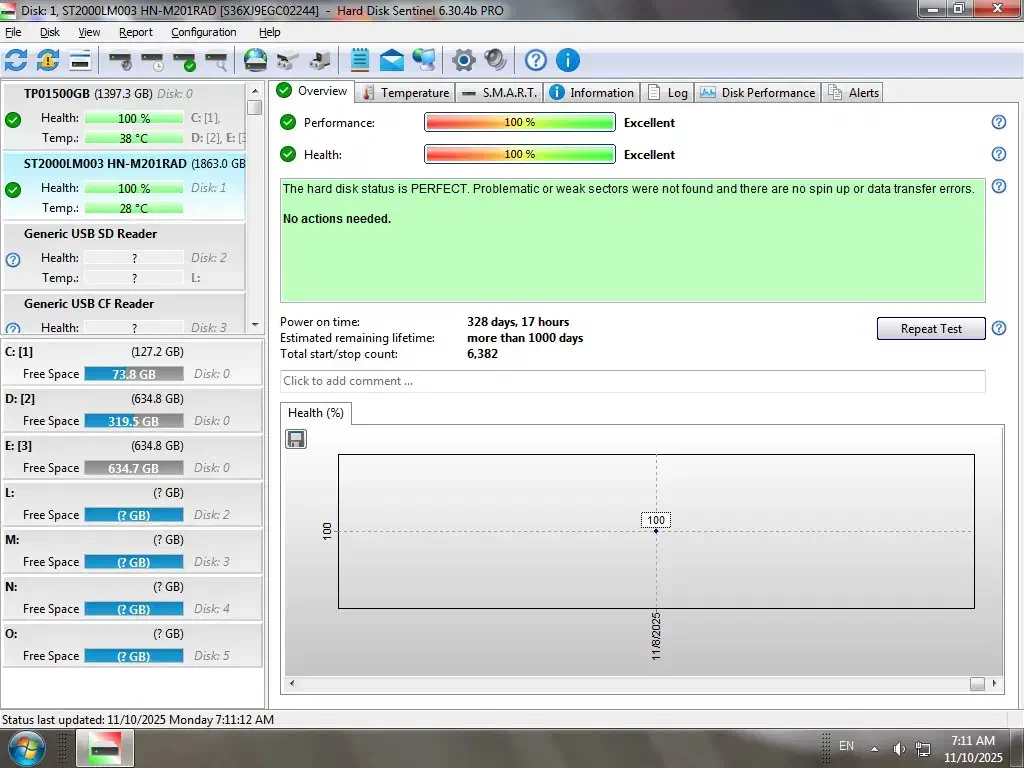
Task: Switch to the S.M.A.R.T. tab
Action: (x=499, y=92)
